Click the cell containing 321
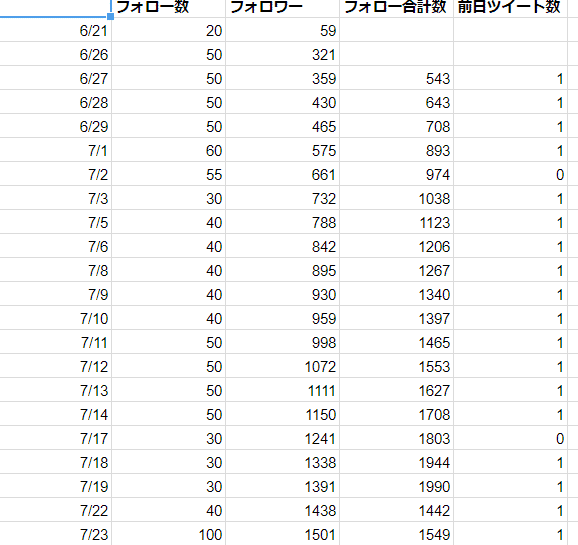 (282, 54)
